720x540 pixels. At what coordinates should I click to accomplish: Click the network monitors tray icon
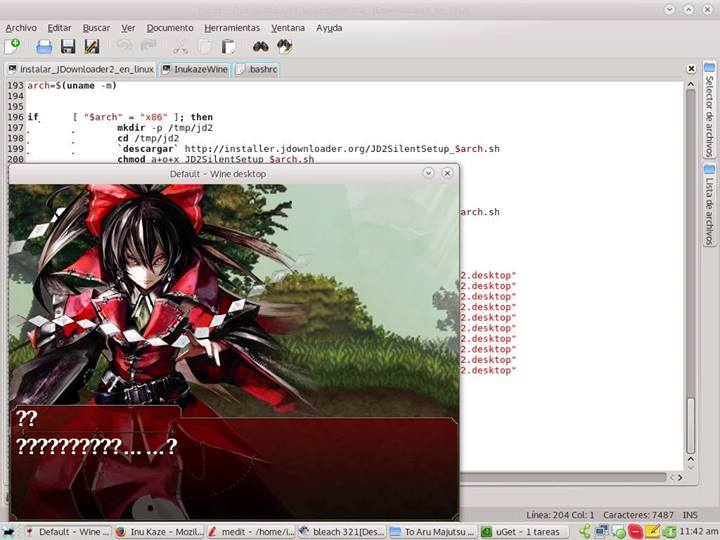602,532
